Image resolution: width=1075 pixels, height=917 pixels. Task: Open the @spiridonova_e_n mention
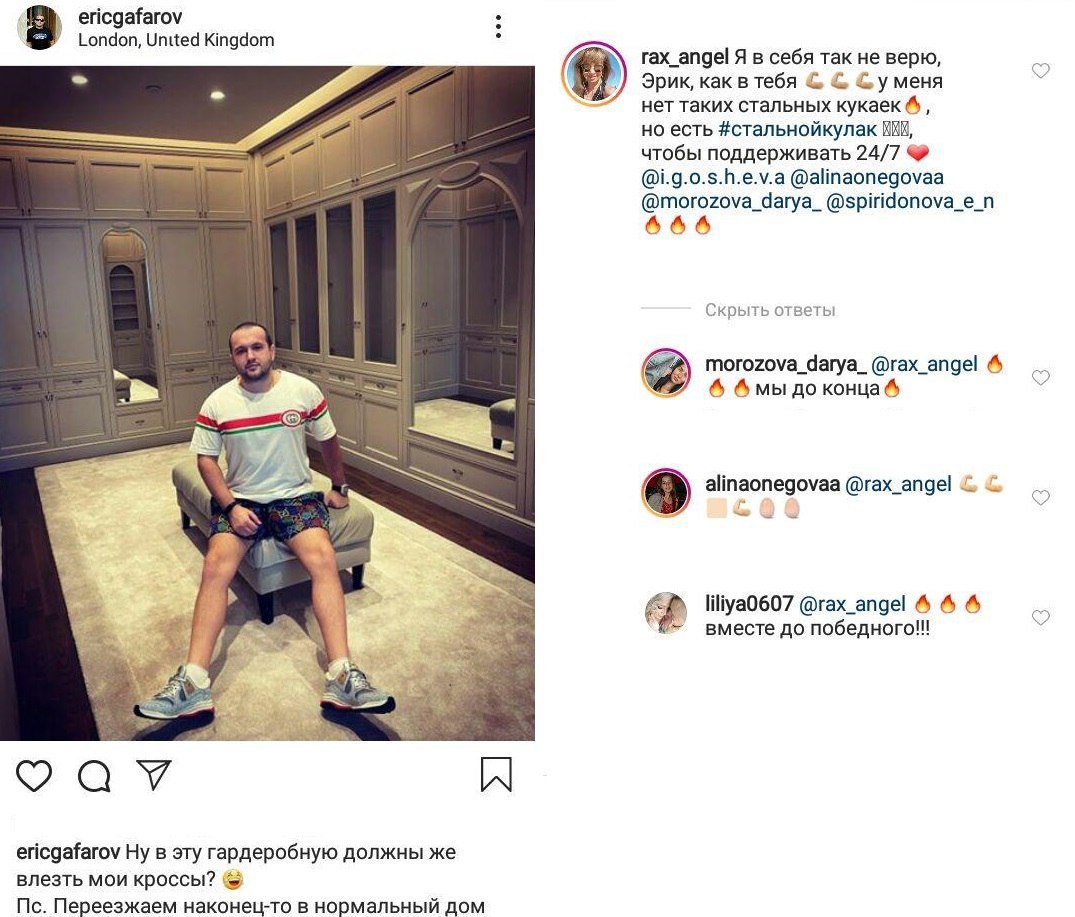click(x=910, y=201)
